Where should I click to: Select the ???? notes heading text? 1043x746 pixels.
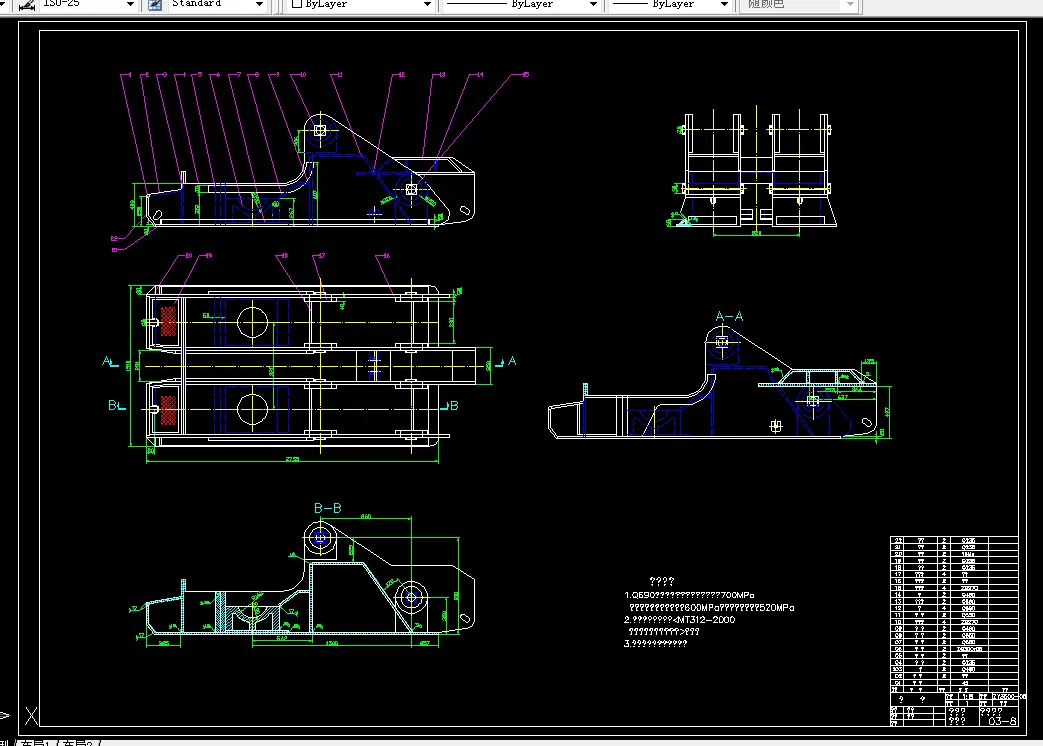[662, 581]
